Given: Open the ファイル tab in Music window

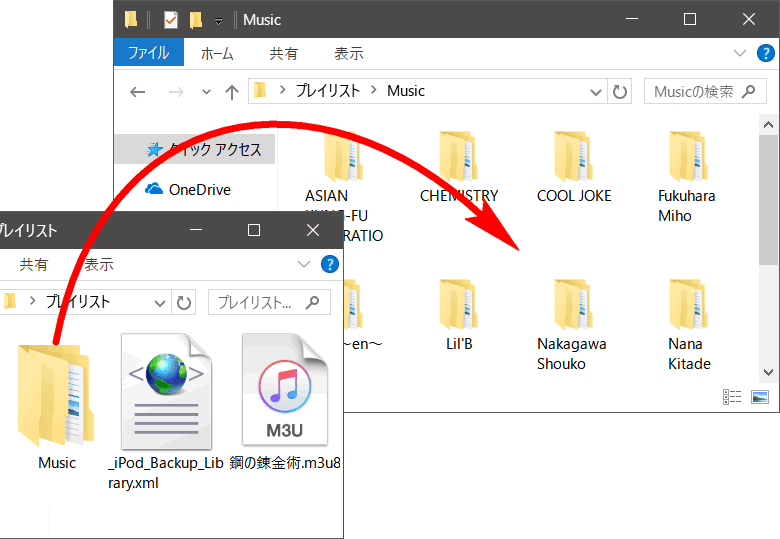Looking at the screenshot, I should pyautogui.click(x=149, y=53).
